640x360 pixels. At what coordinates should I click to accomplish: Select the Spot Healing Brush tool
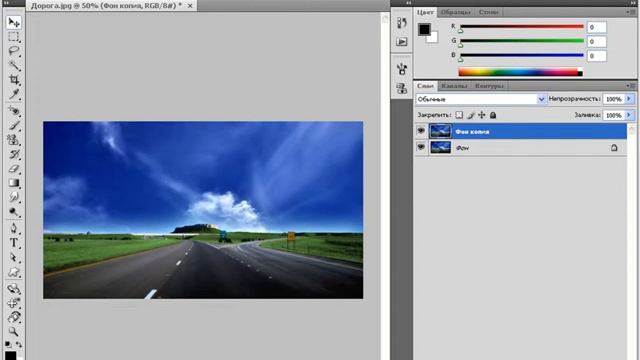[x=14, y=111]
